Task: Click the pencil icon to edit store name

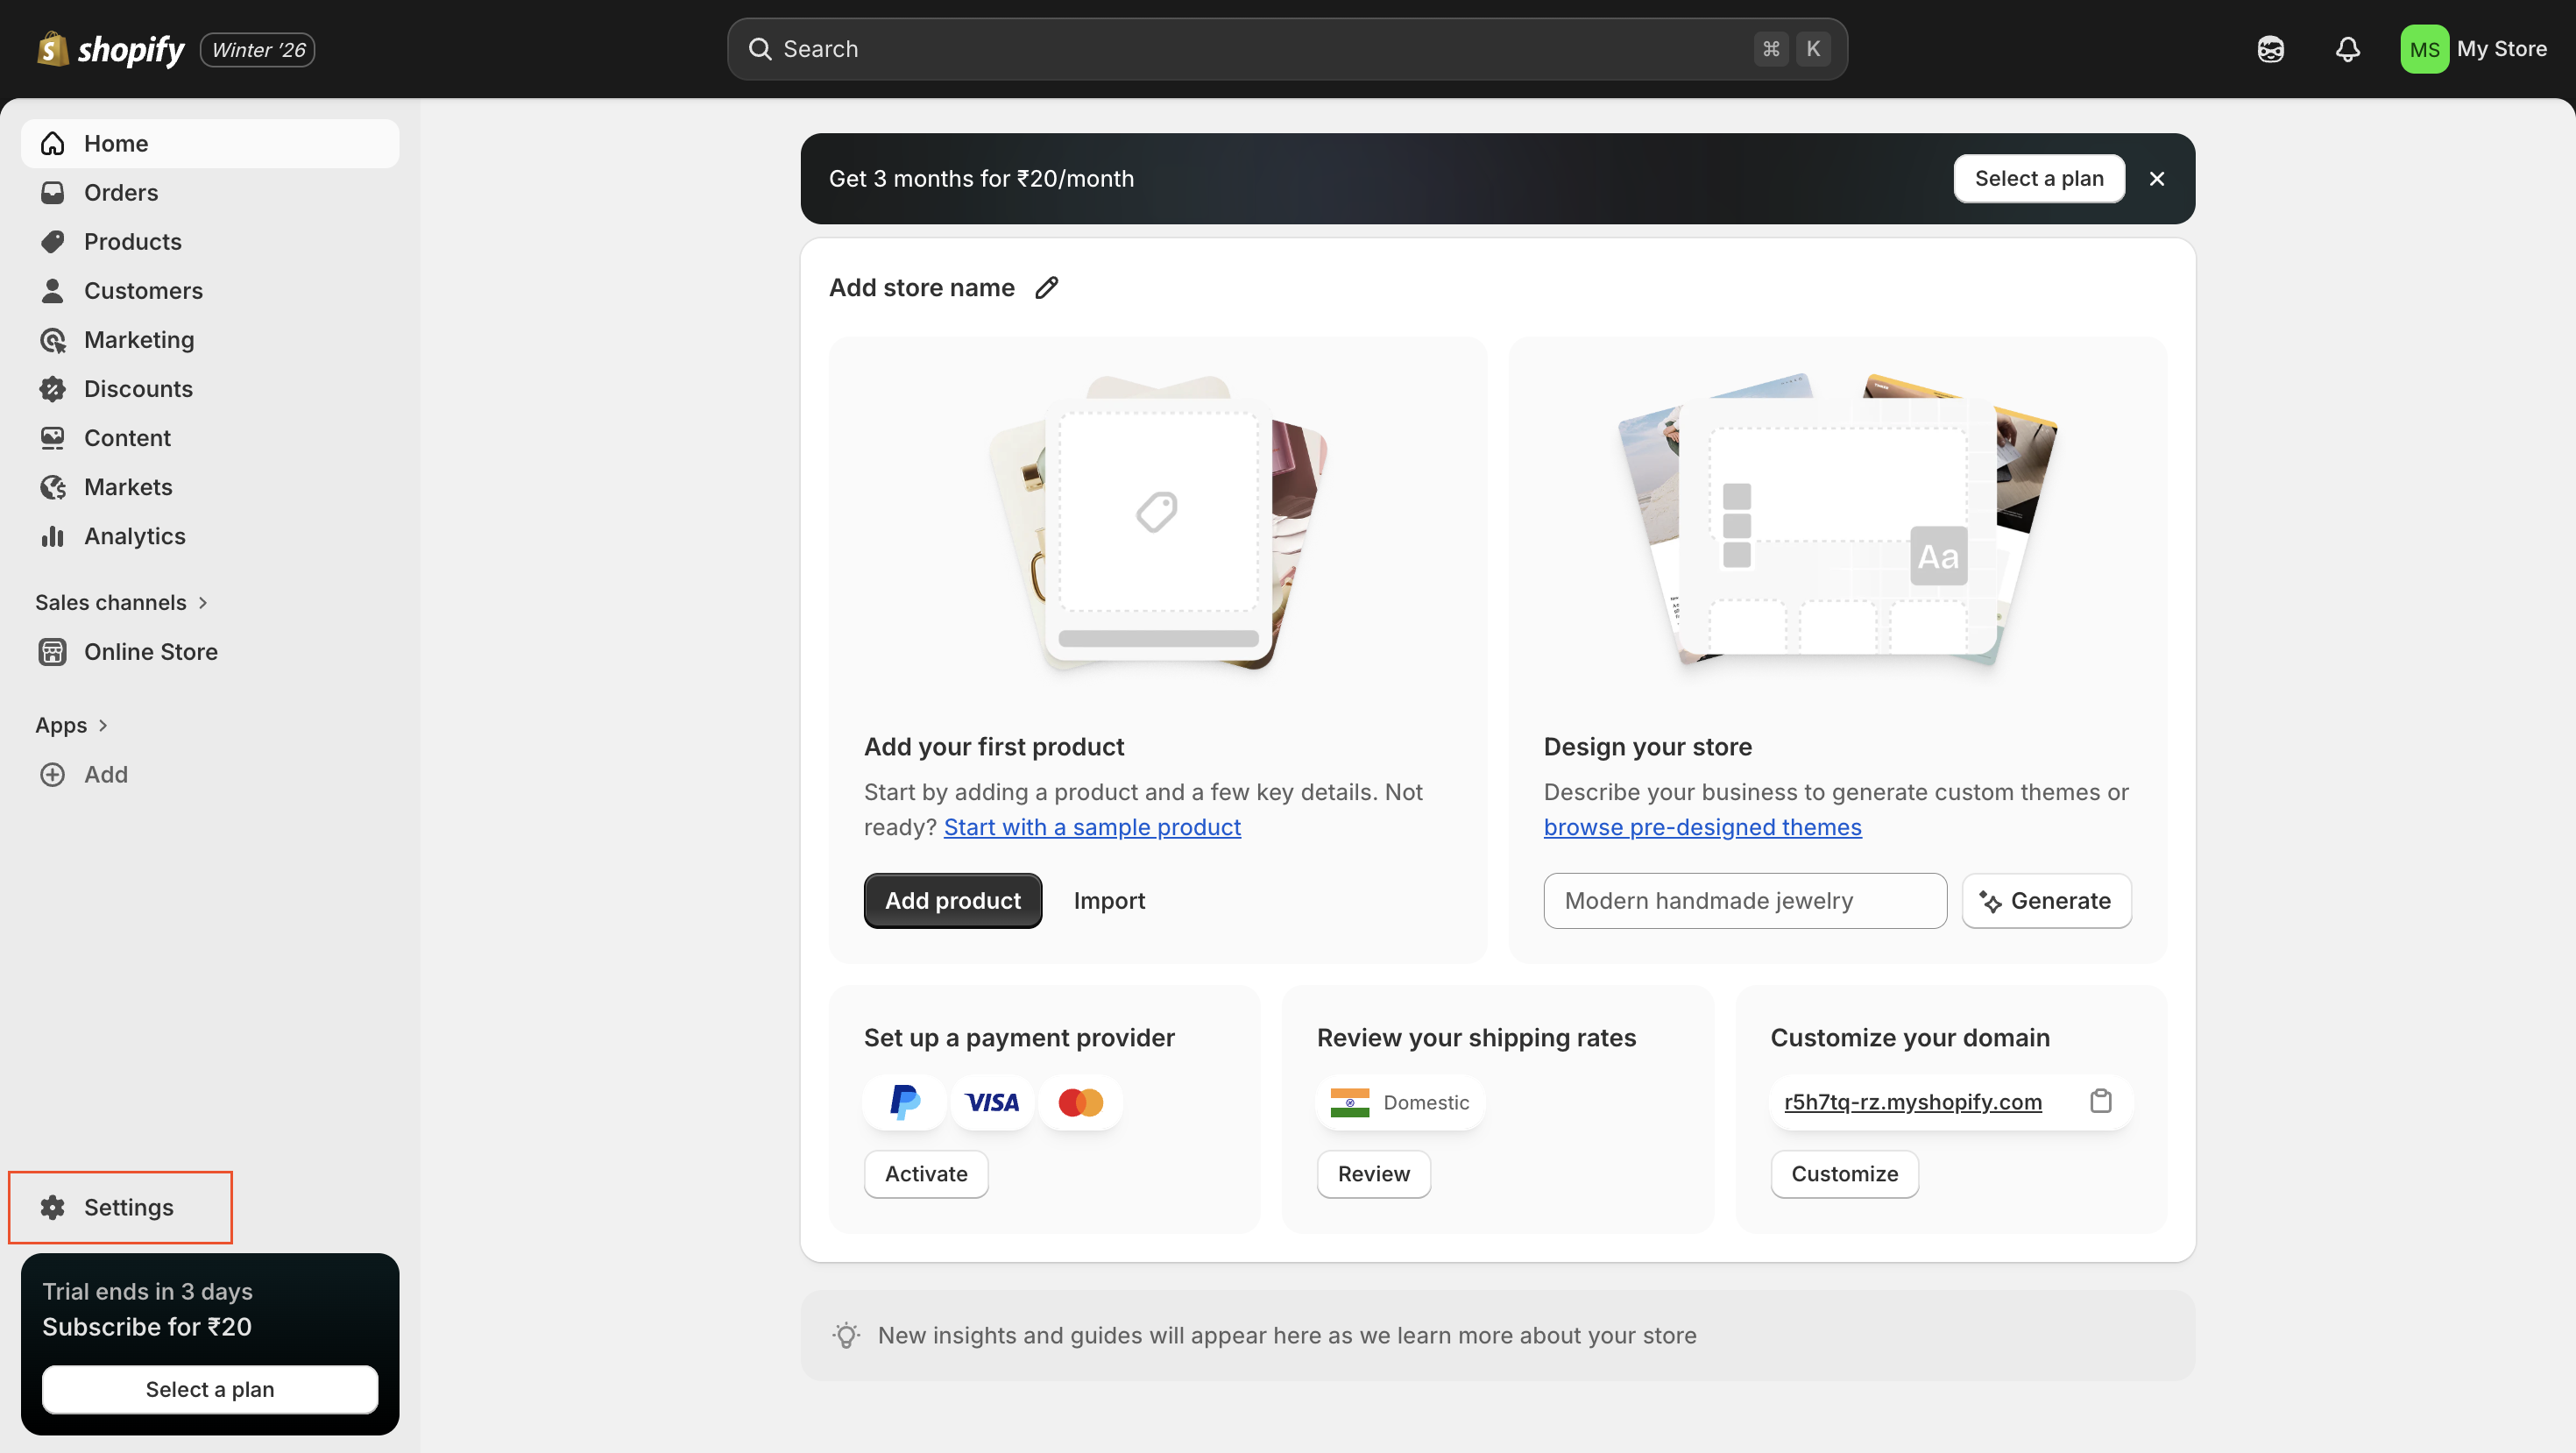Action: [x=1046, y=288]
